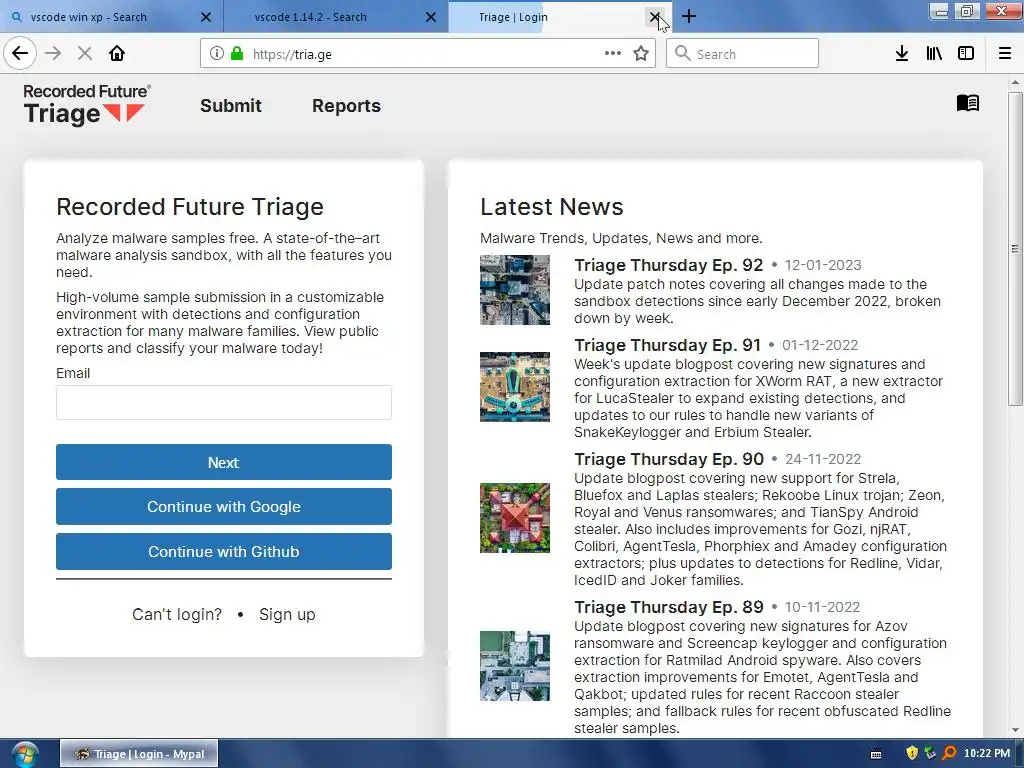Viewport: 1024px width, 768px height.
Task: Click the Ep. 92 news thumbnail
Action: point(515,290)
